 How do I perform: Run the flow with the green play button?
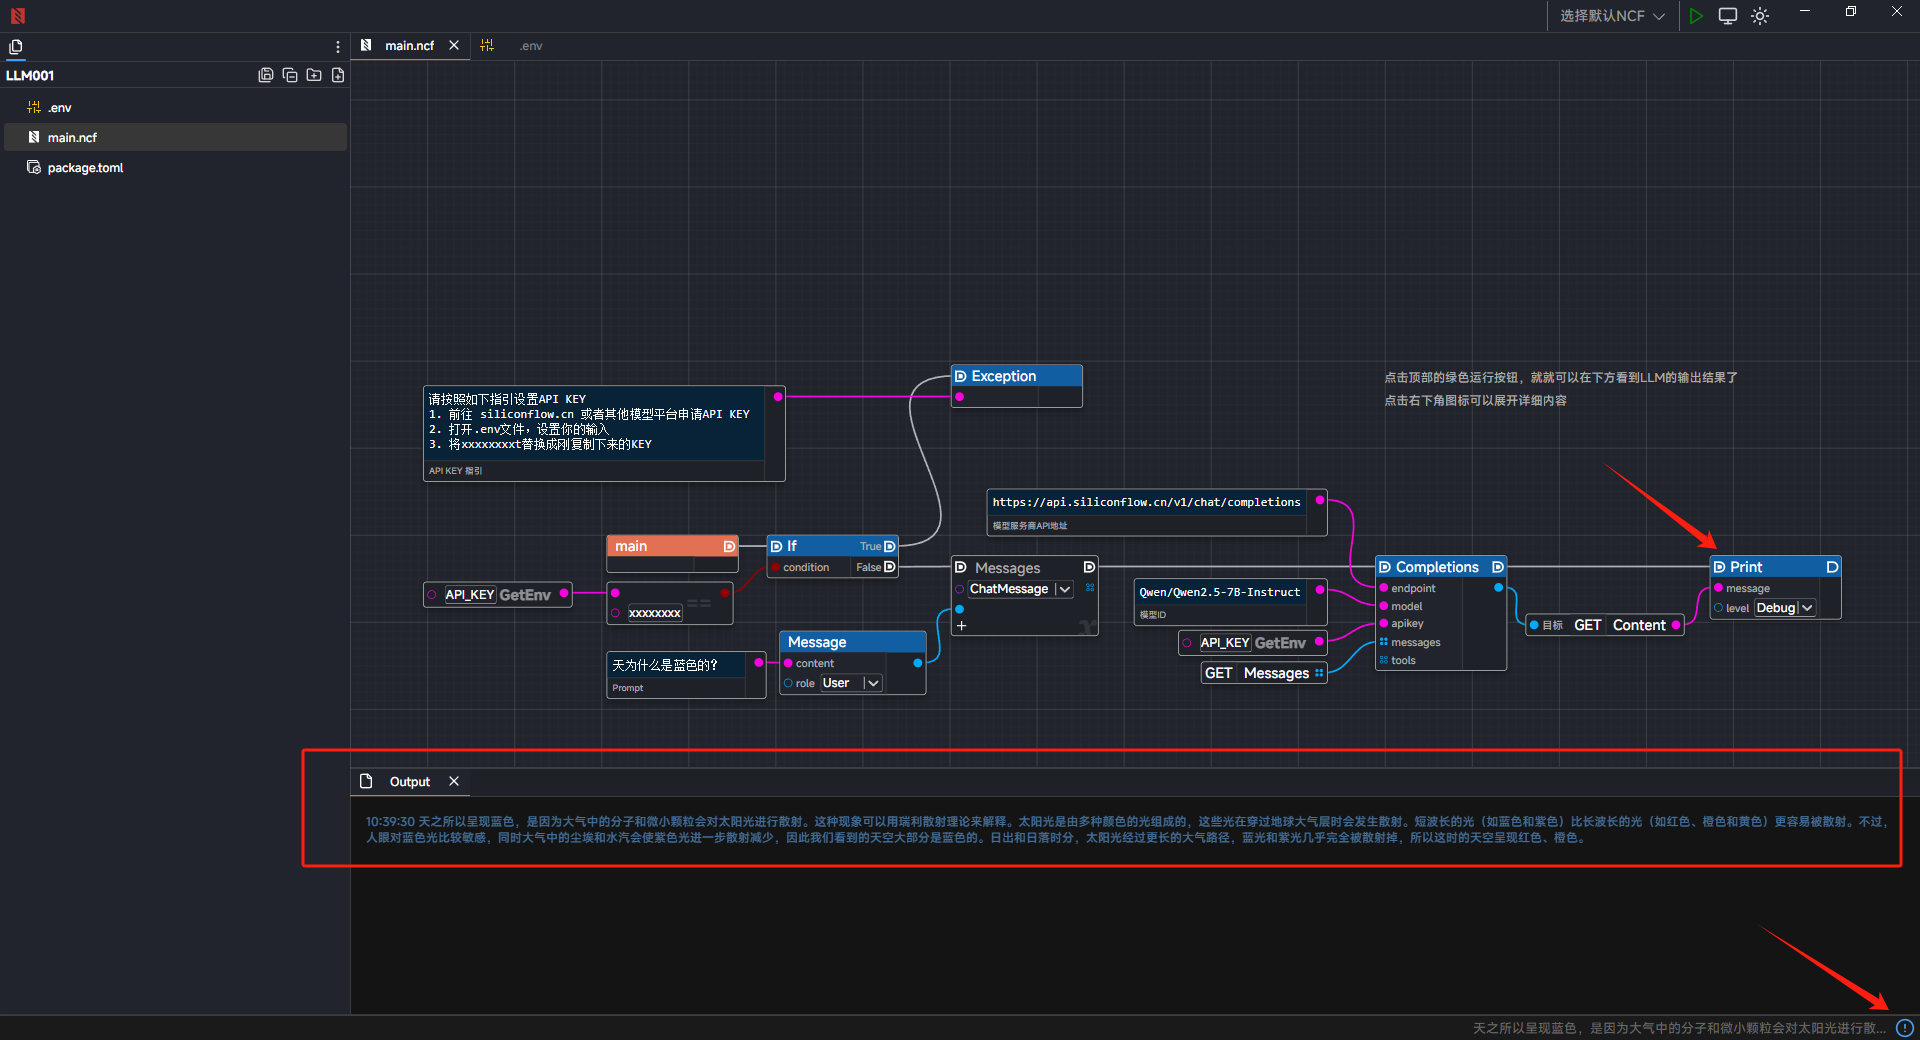pos(1696,16)
